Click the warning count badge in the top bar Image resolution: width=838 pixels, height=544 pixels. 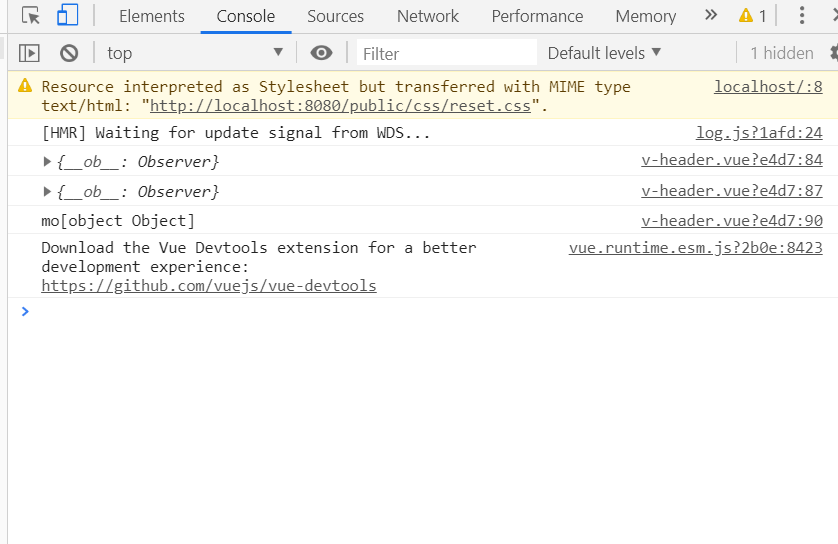coord(752,16)
